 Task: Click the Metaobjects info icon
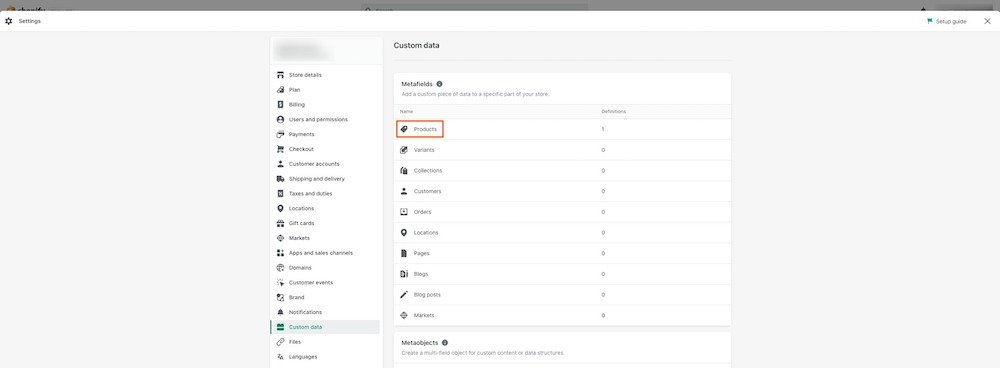tap(445, 342)
